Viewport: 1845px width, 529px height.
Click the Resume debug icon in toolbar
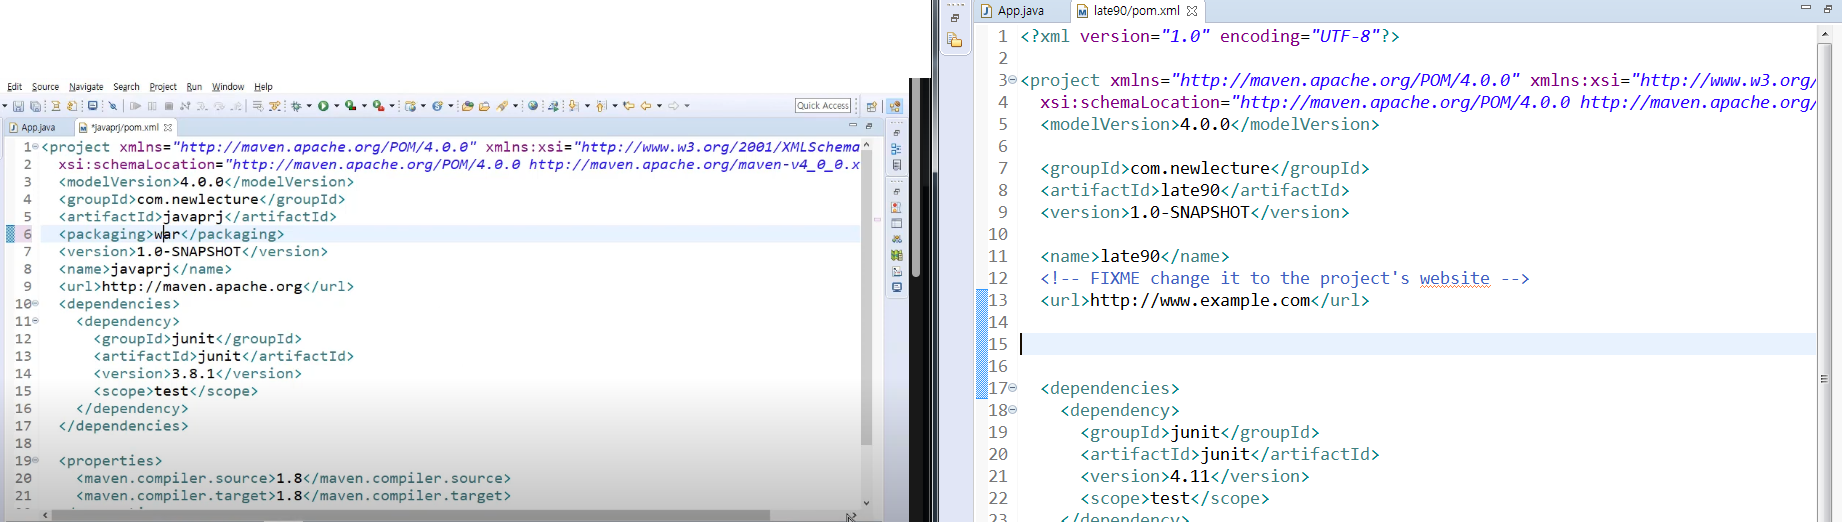[x=135, y=106]
